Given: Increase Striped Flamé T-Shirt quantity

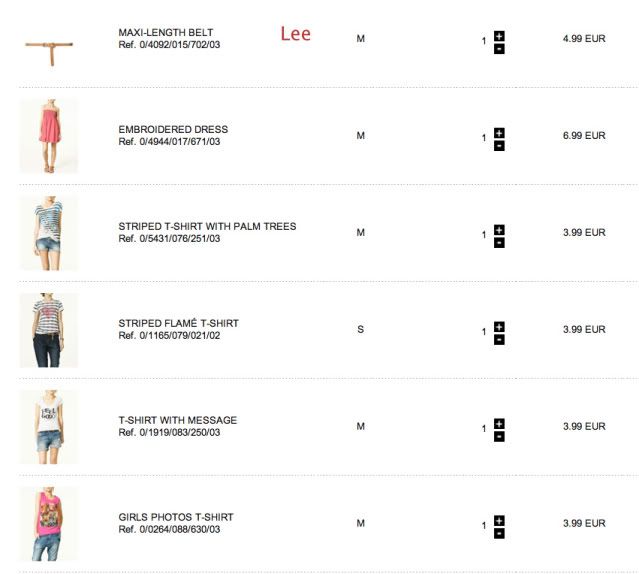Looking at the screenshot, I should pos(499,327).
